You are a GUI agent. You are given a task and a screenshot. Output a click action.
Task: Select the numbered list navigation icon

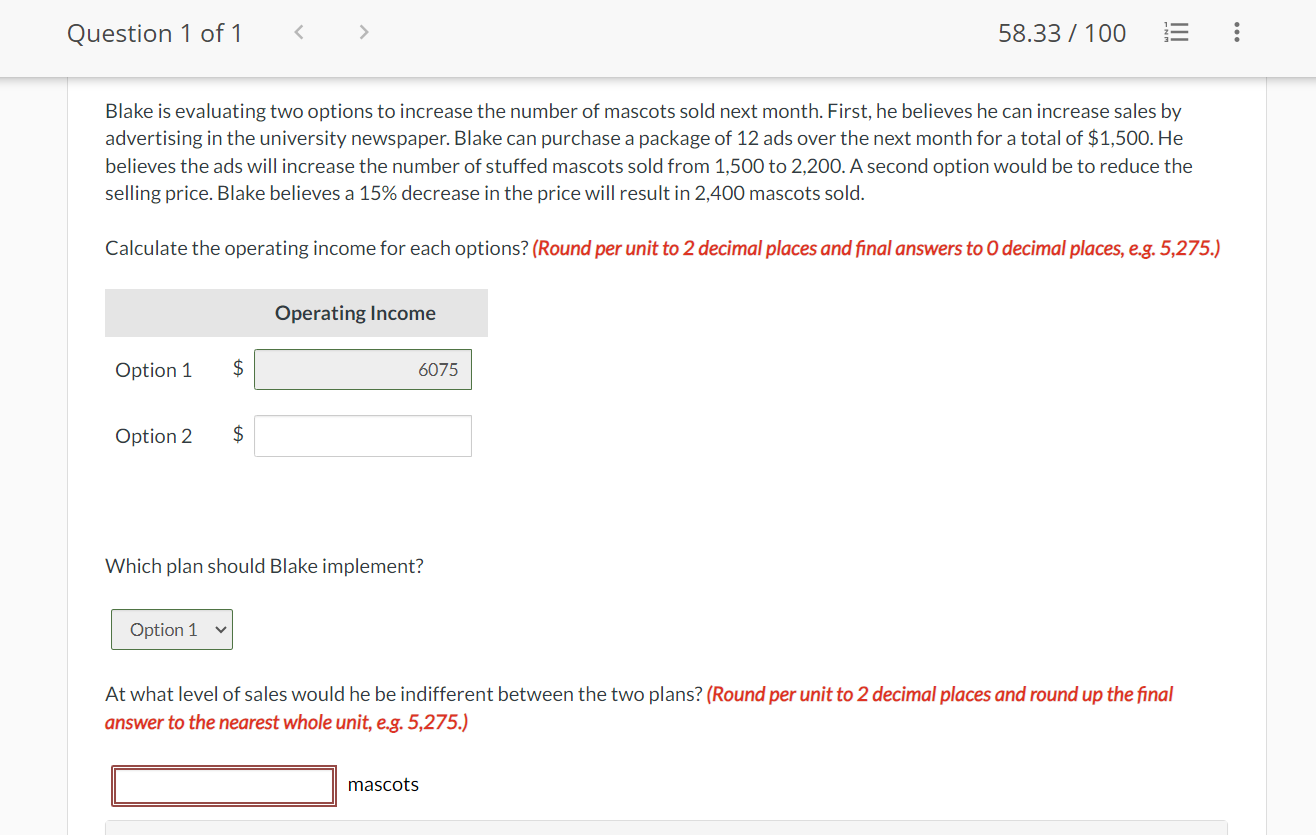coord(1176,32)
